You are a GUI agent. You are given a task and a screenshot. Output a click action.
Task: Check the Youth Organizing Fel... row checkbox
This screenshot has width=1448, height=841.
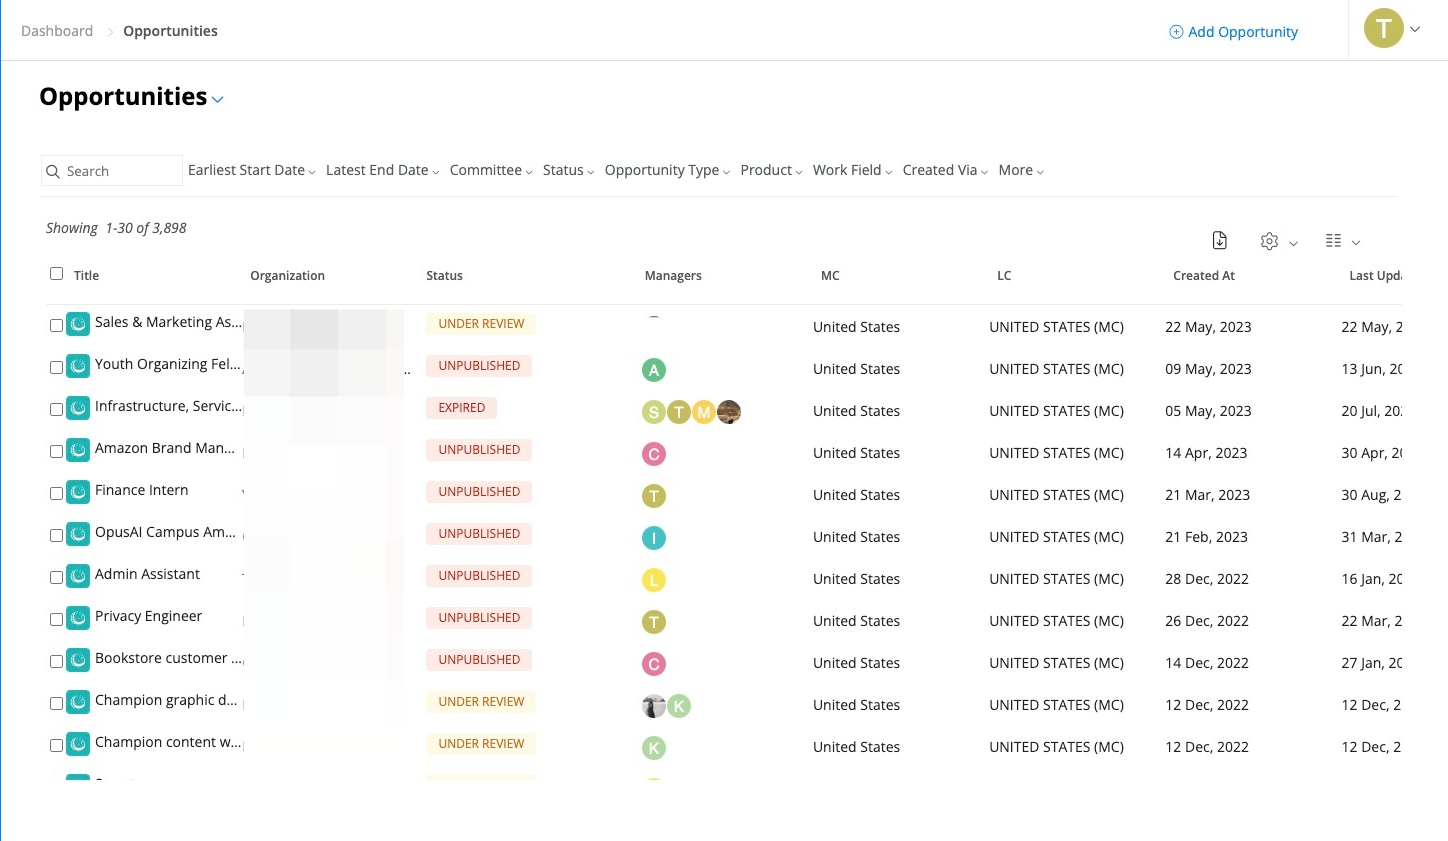[56, 367]
